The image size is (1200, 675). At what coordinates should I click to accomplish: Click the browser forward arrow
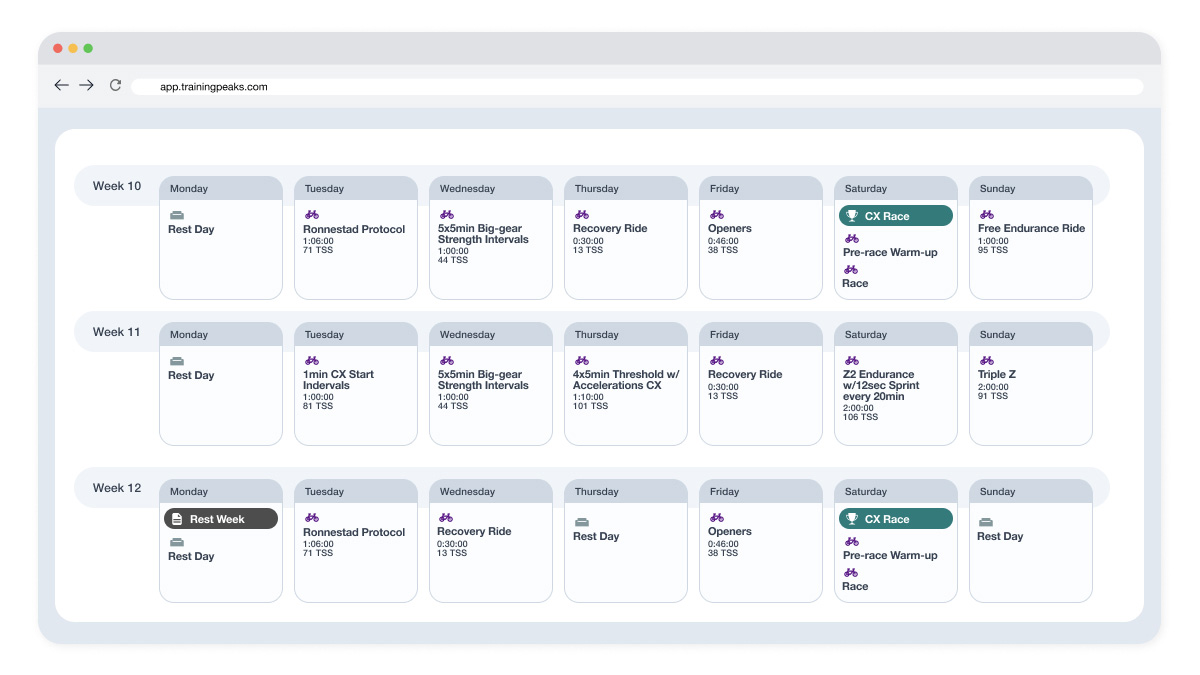pos(87,86)
